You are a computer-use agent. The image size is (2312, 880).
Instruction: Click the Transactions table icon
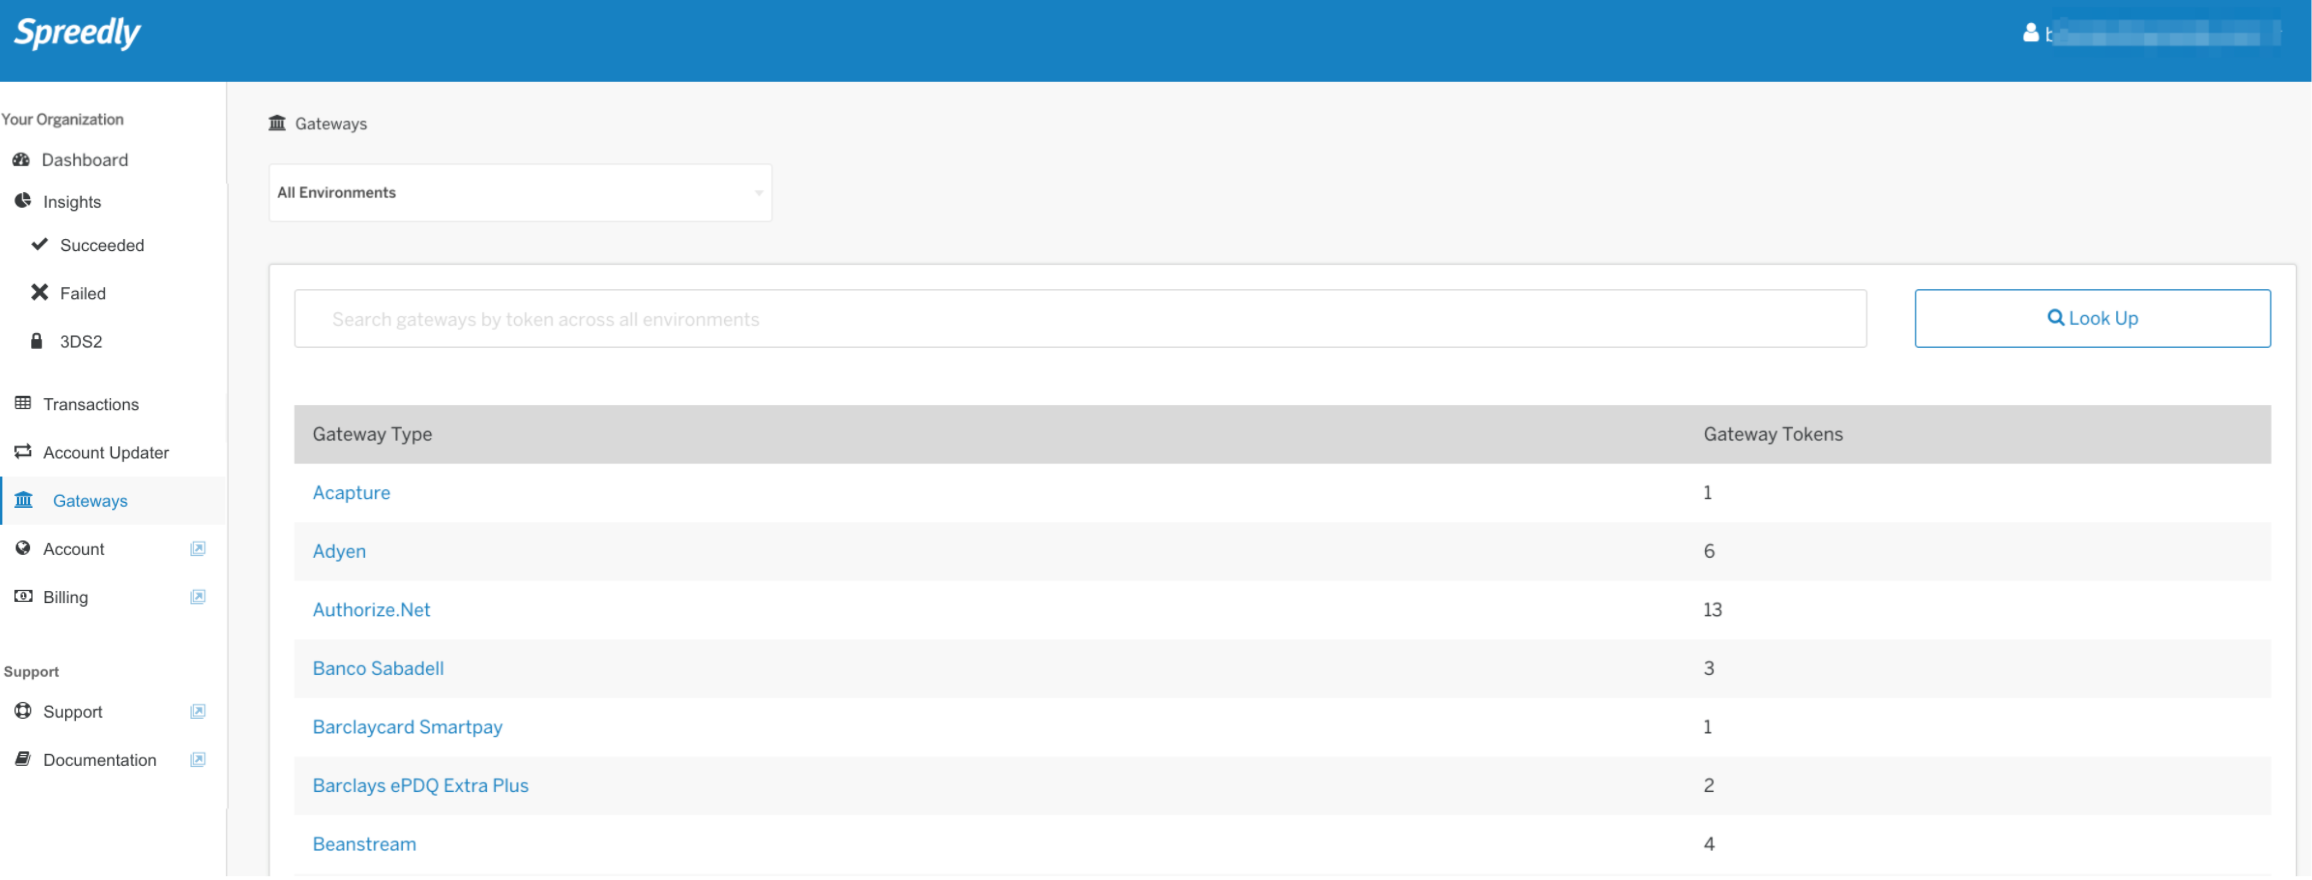23,403
